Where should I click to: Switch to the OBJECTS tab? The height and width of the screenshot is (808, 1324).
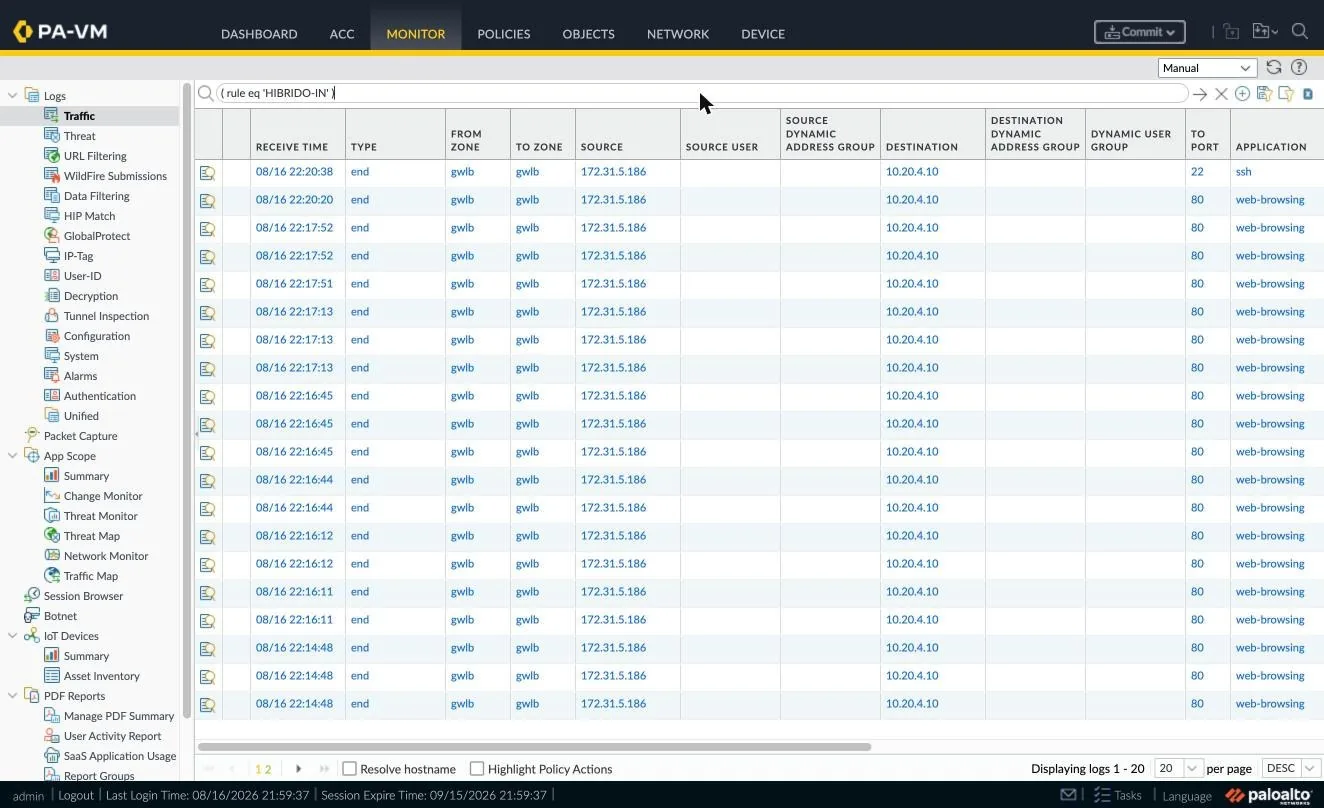(x=588, y=33)
